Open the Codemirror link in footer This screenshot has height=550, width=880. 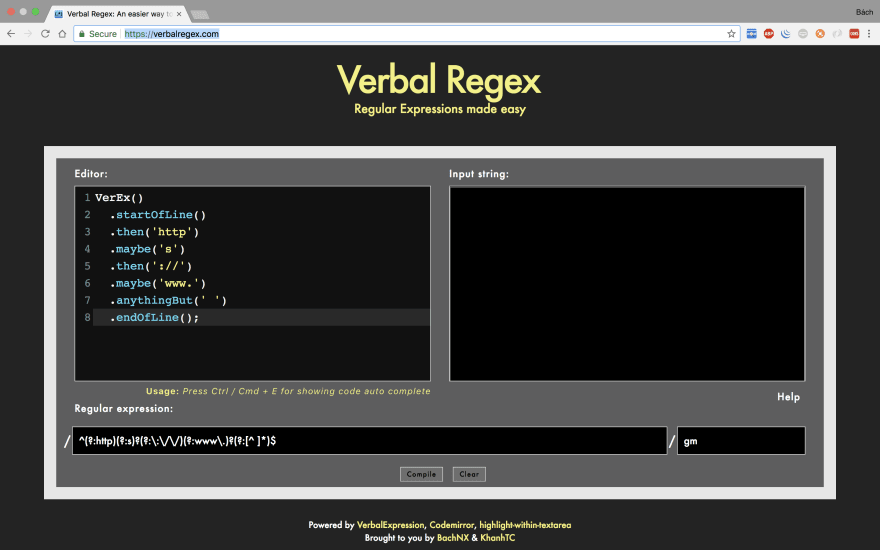pyautogui.click(x=452, y=525)
